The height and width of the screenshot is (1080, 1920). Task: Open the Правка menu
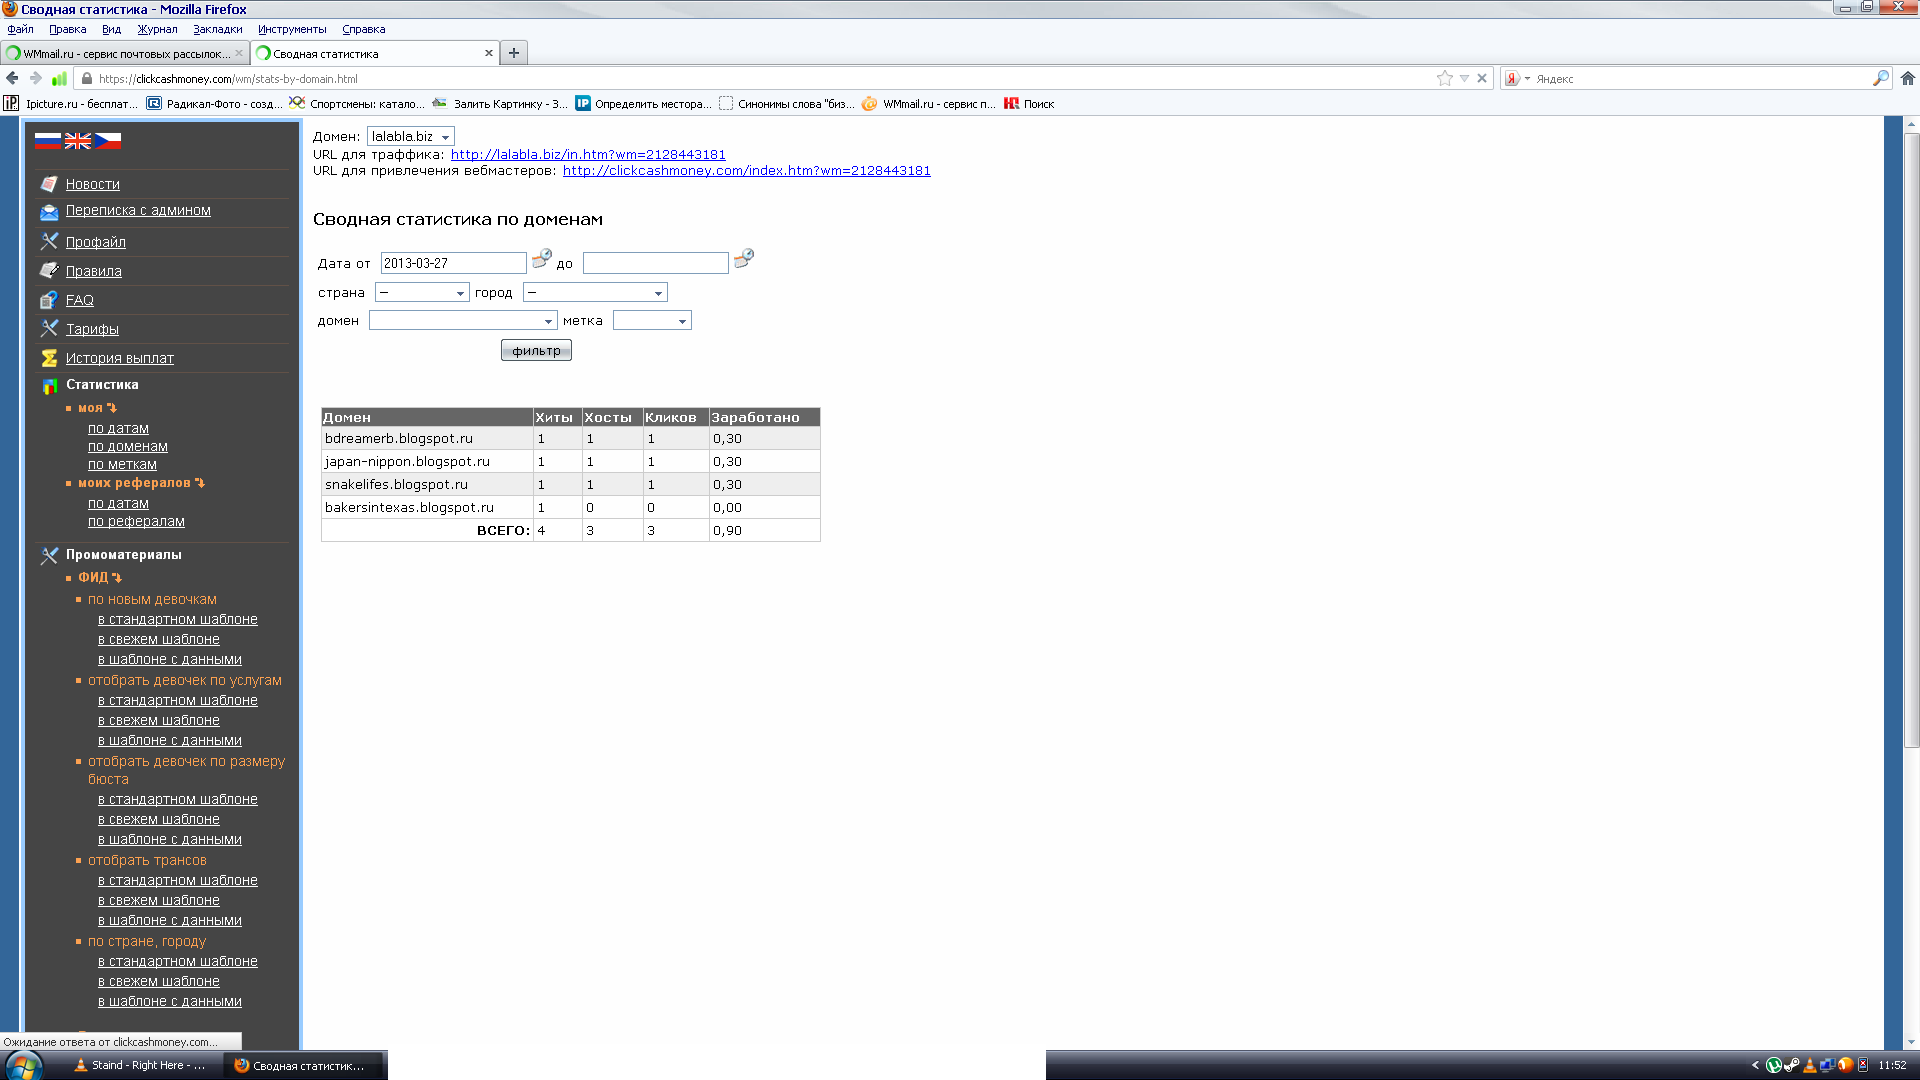point(68,29)
